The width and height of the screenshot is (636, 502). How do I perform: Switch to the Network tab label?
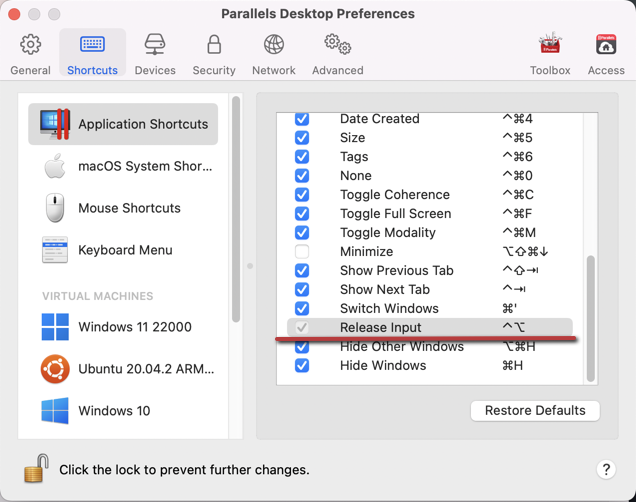(274, 71)
